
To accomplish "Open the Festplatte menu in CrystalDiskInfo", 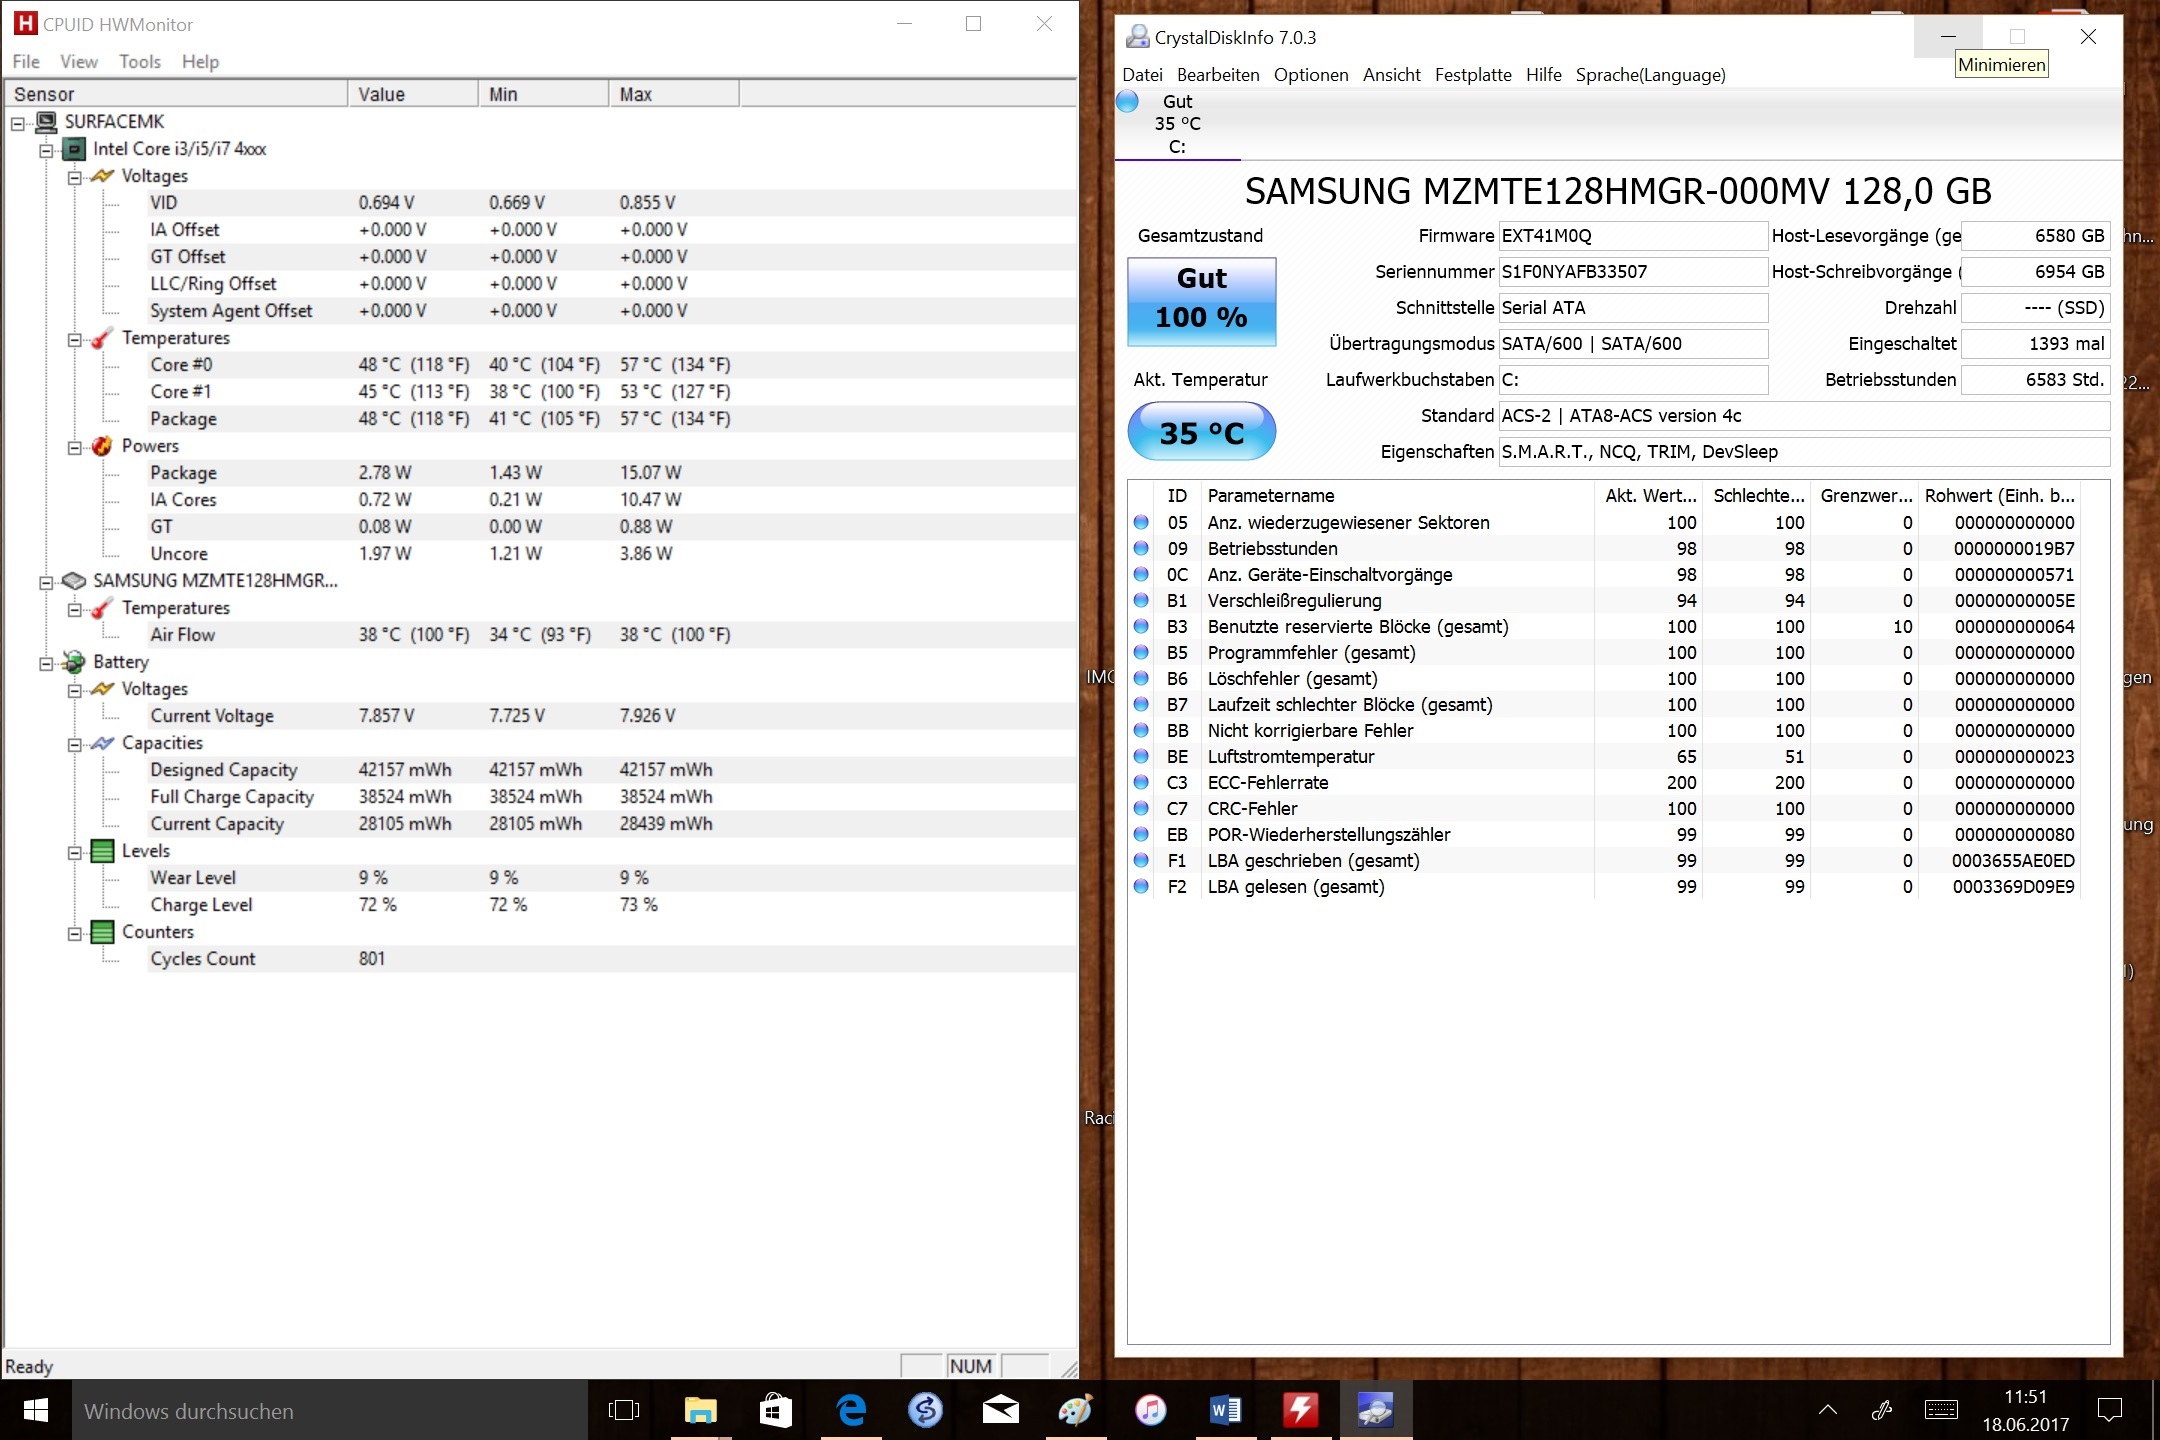I will click(x=1472, y=75).
